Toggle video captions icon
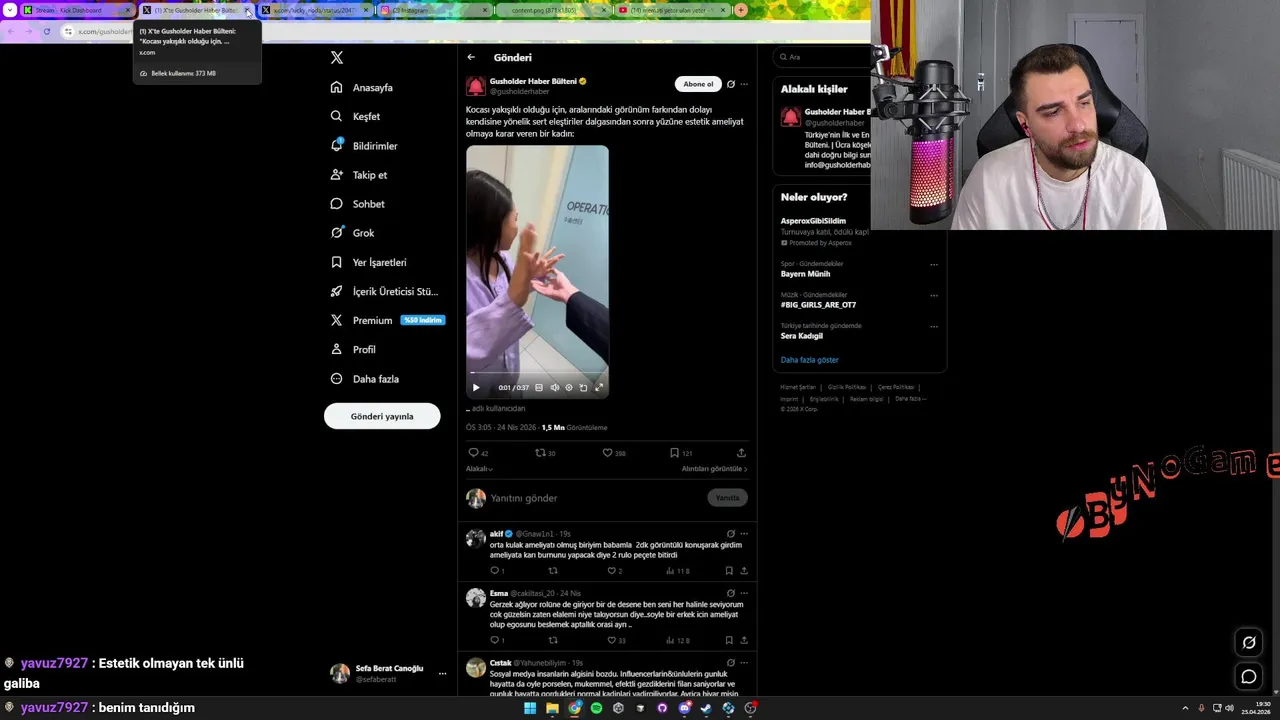 click(x=539, y=387)
